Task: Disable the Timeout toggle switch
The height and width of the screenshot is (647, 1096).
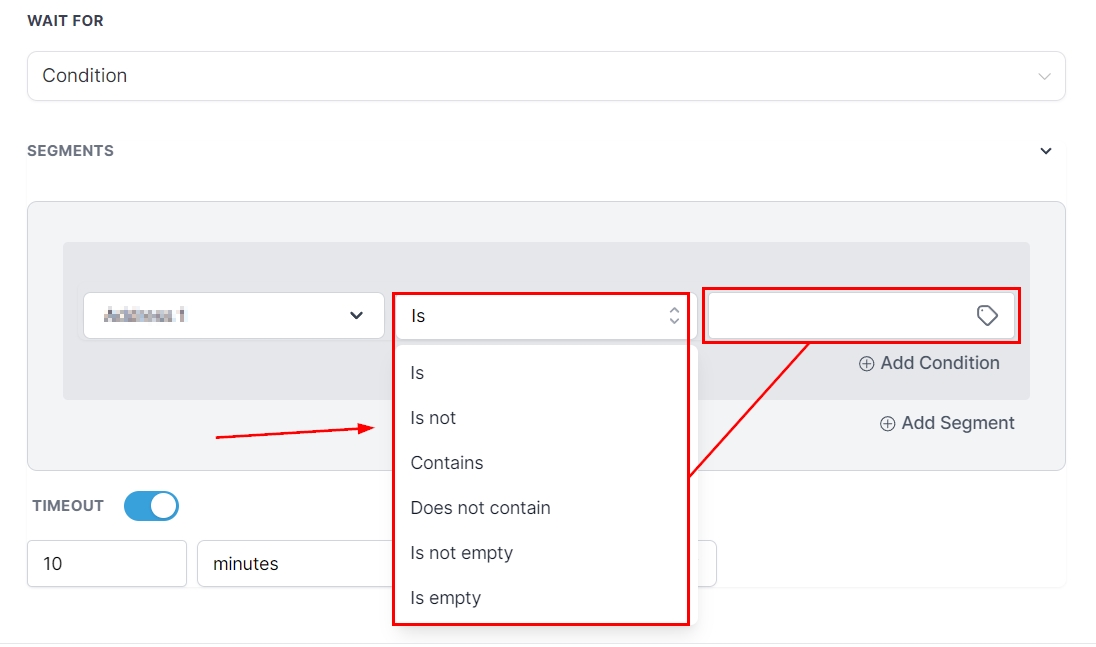Action: (x=151, y=506)
